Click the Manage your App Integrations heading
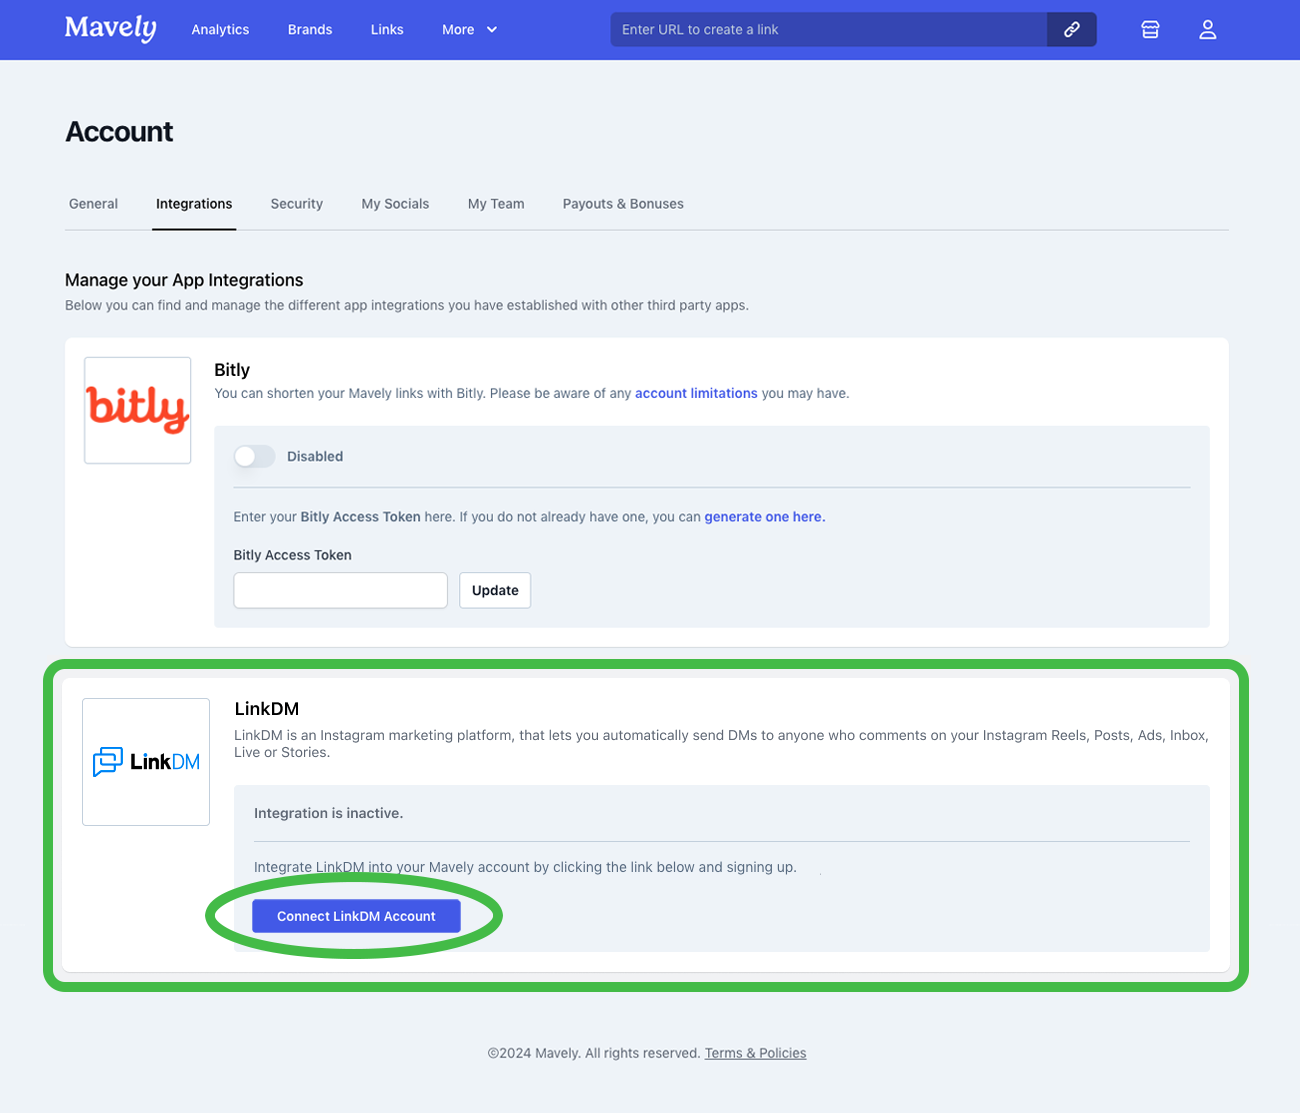Viewport: 1300px width, 1113px height. pos(184,280)
